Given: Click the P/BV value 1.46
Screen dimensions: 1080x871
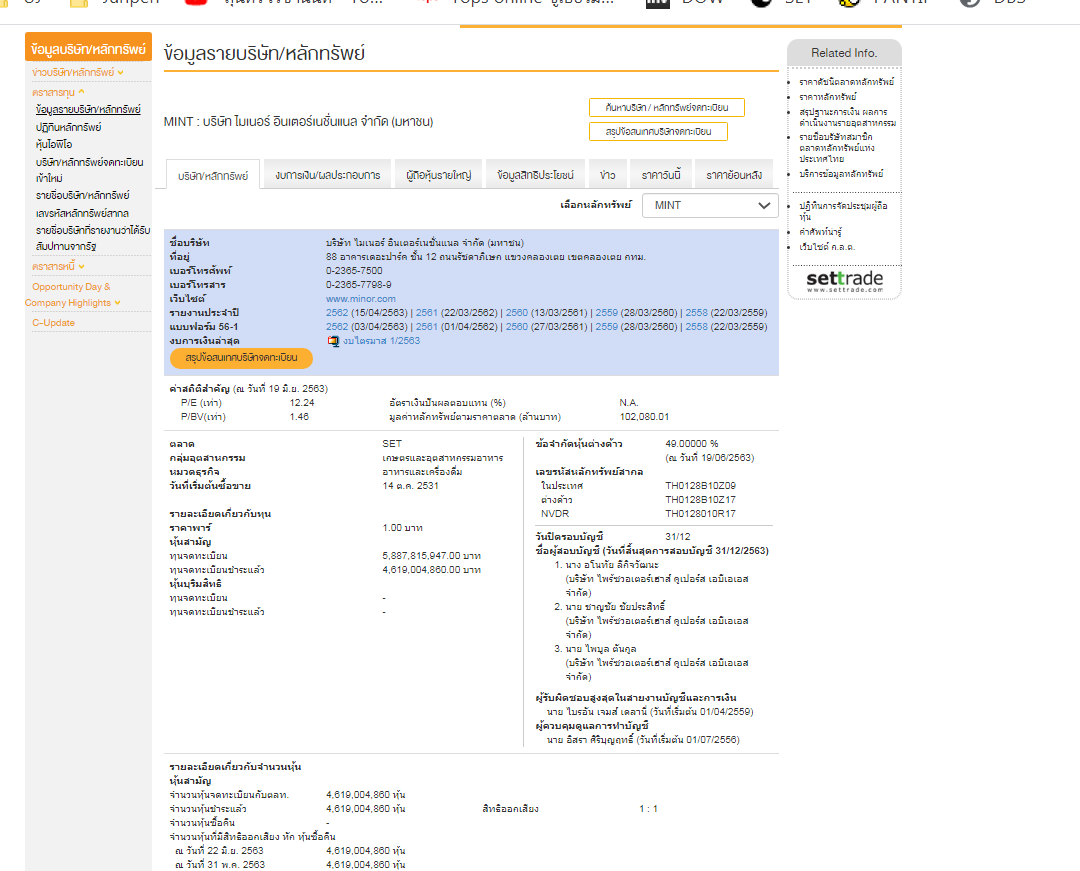Looking at the screenshot, I should [x=299, y=417].
